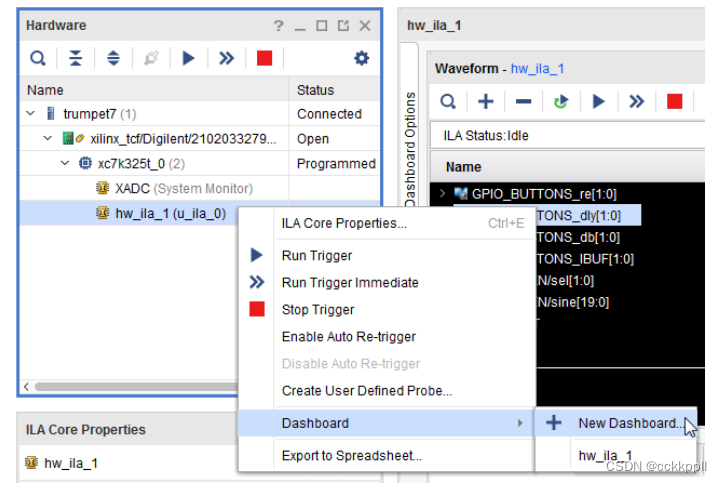Choose Run Trigger Immediate menu entry
The image size is (722, 483).
[x=387, y=282]
